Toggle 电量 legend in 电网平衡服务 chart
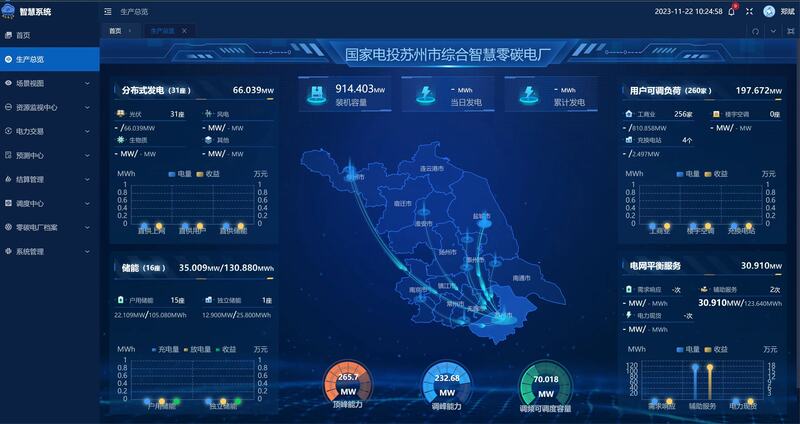800x424 pixels. coord(688,350)
